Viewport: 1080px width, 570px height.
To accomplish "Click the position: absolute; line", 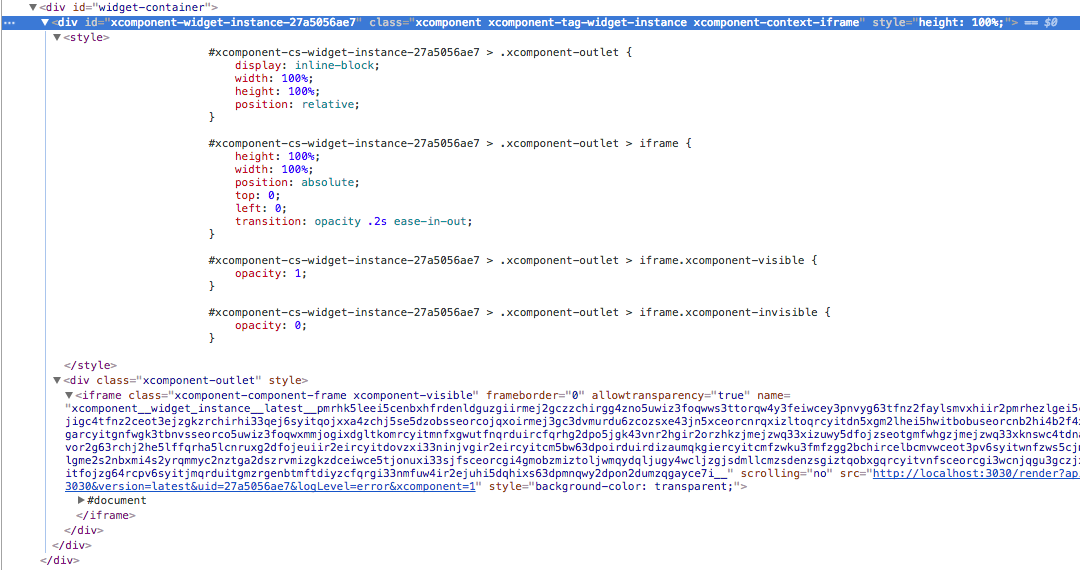I will click(297, 182).
